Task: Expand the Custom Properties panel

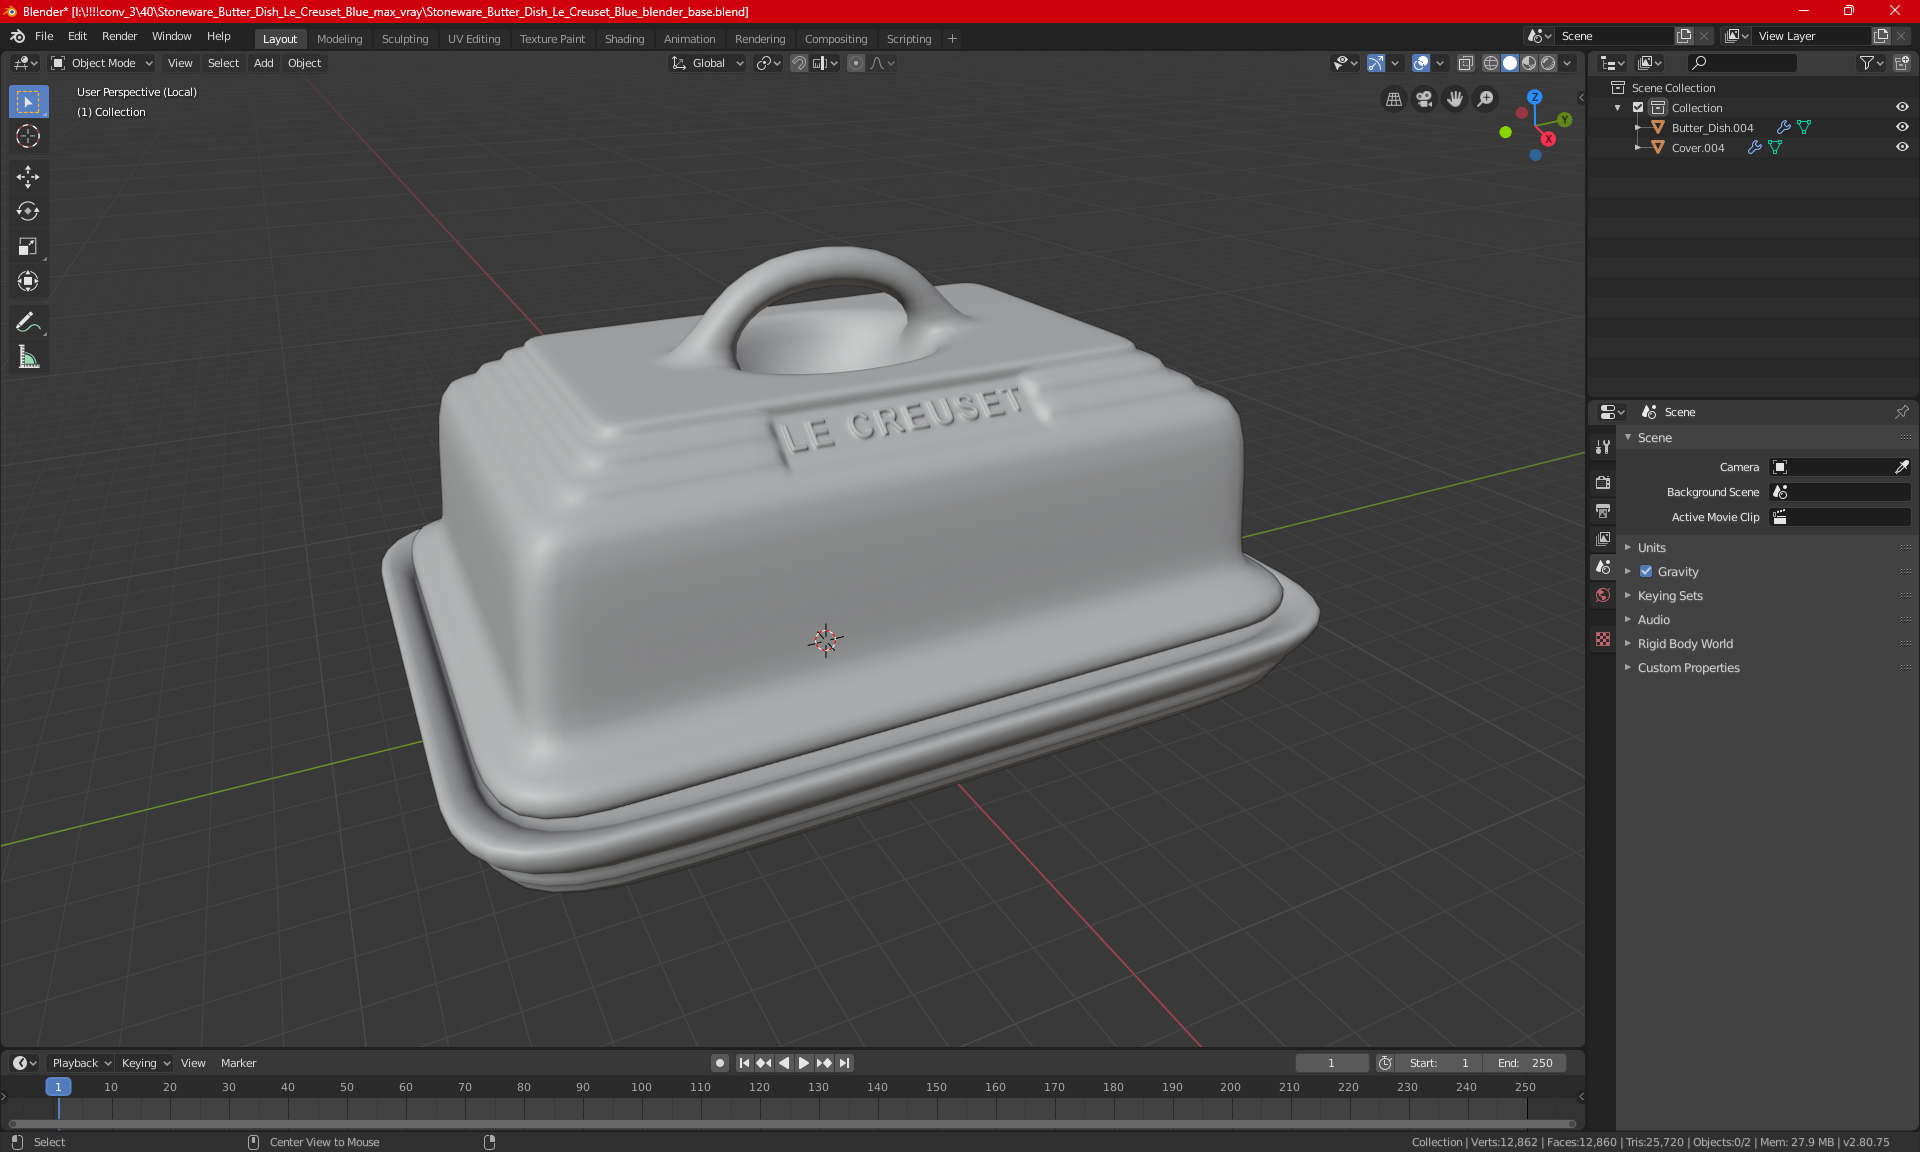Action: [1688, 667]
